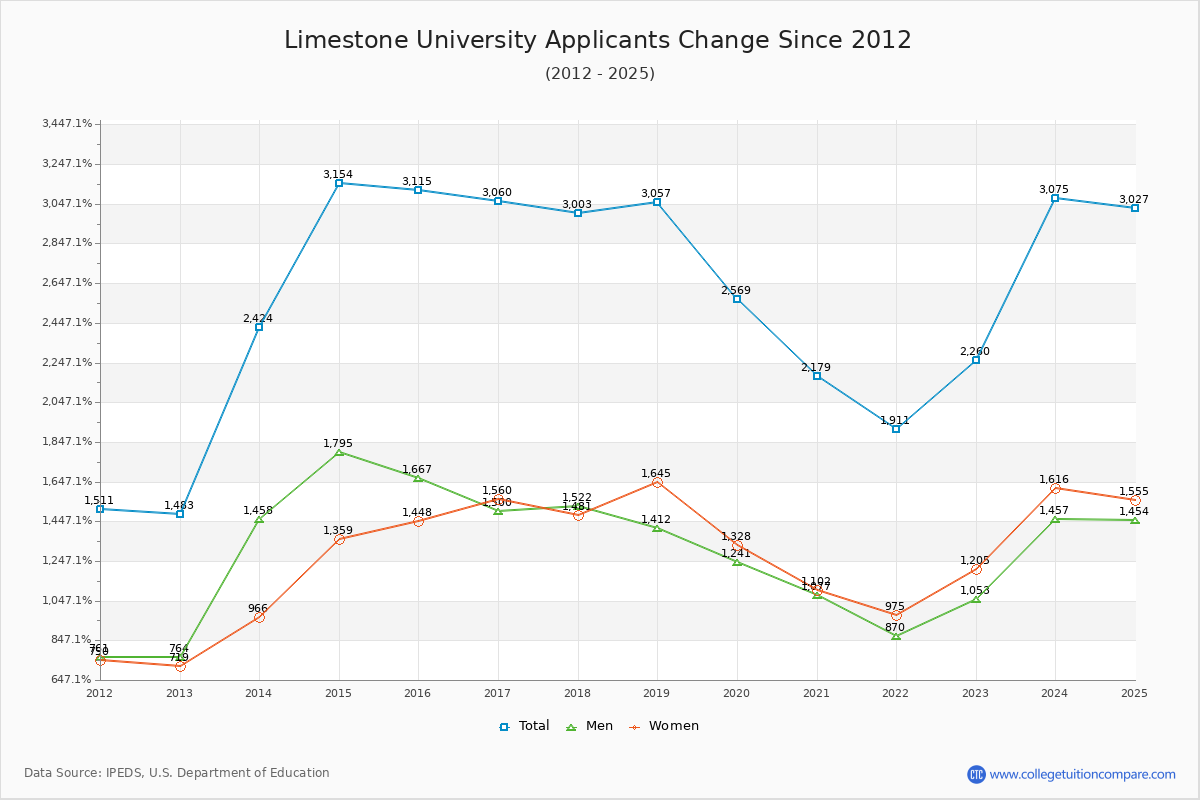Click the chart title Limestone University Applicants

point(598,40)
